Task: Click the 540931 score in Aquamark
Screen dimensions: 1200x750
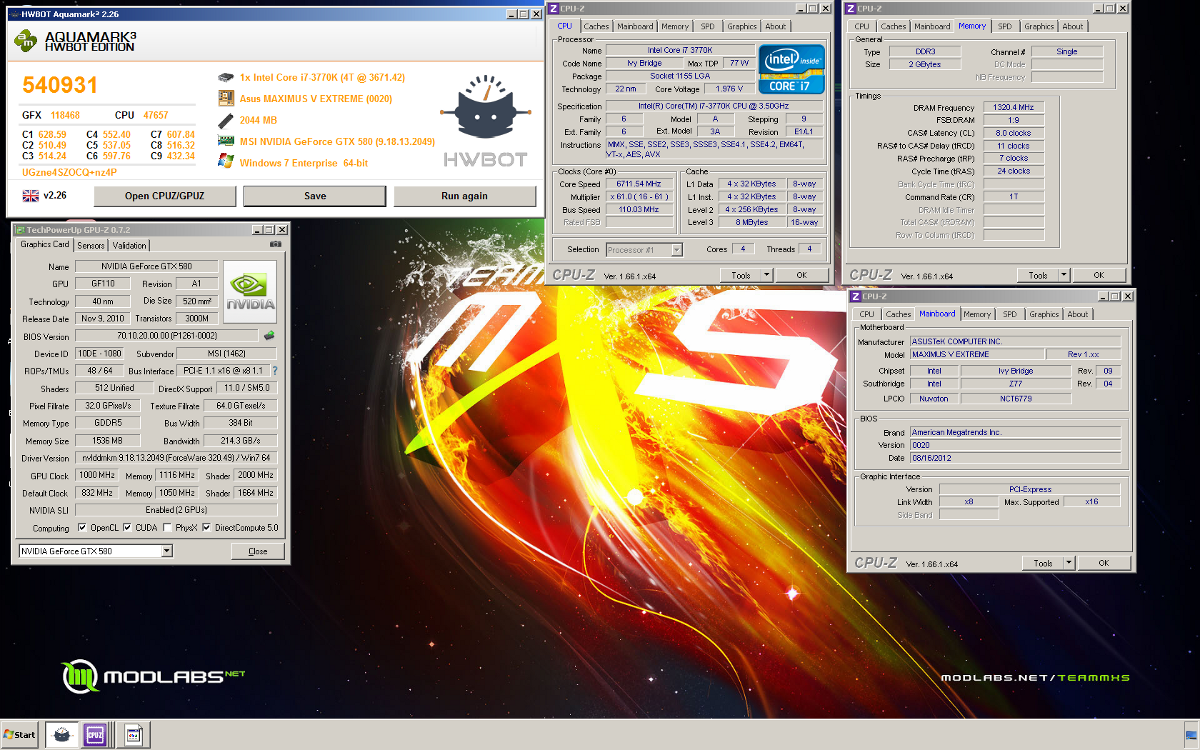Action: [x=59, y=87]
